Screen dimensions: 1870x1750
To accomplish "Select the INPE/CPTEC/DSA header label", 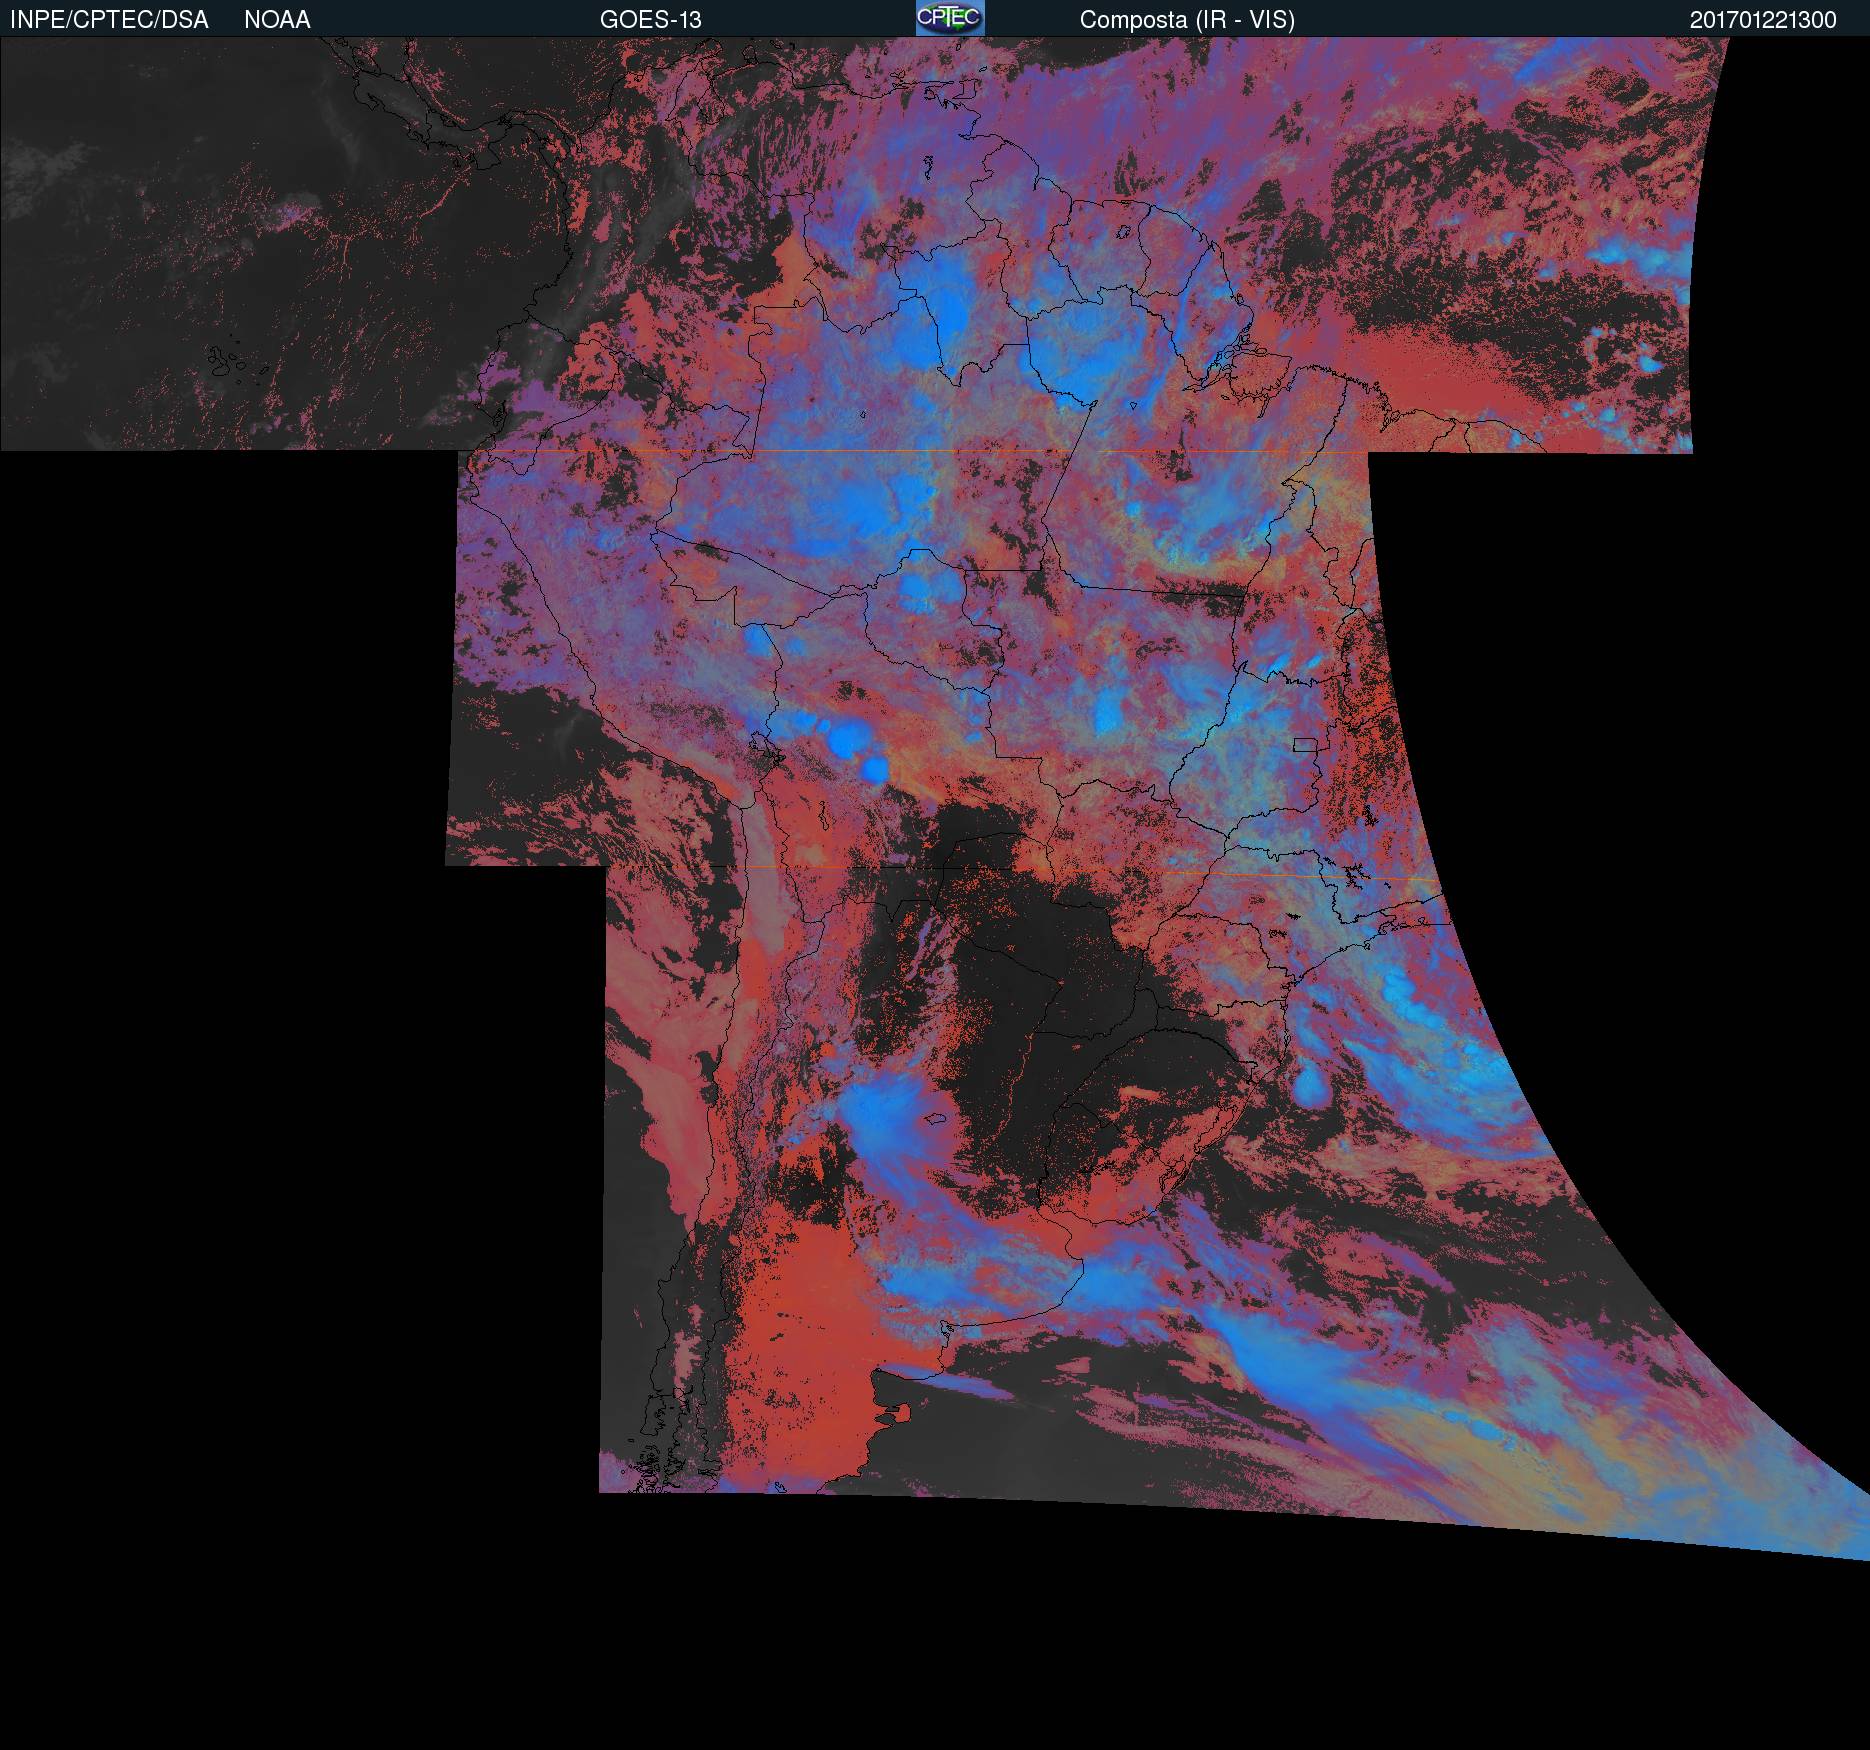I will point(109,20).
